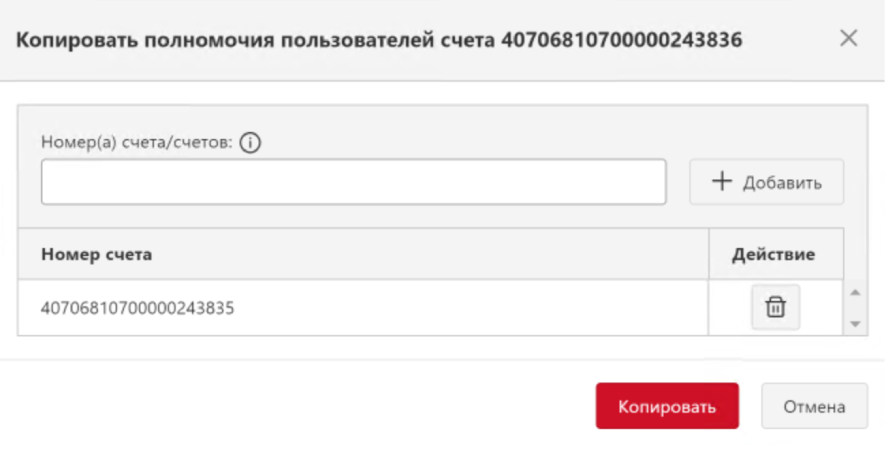
Task: Click empty footer area left of Копировать
Action: coord(300,407)
